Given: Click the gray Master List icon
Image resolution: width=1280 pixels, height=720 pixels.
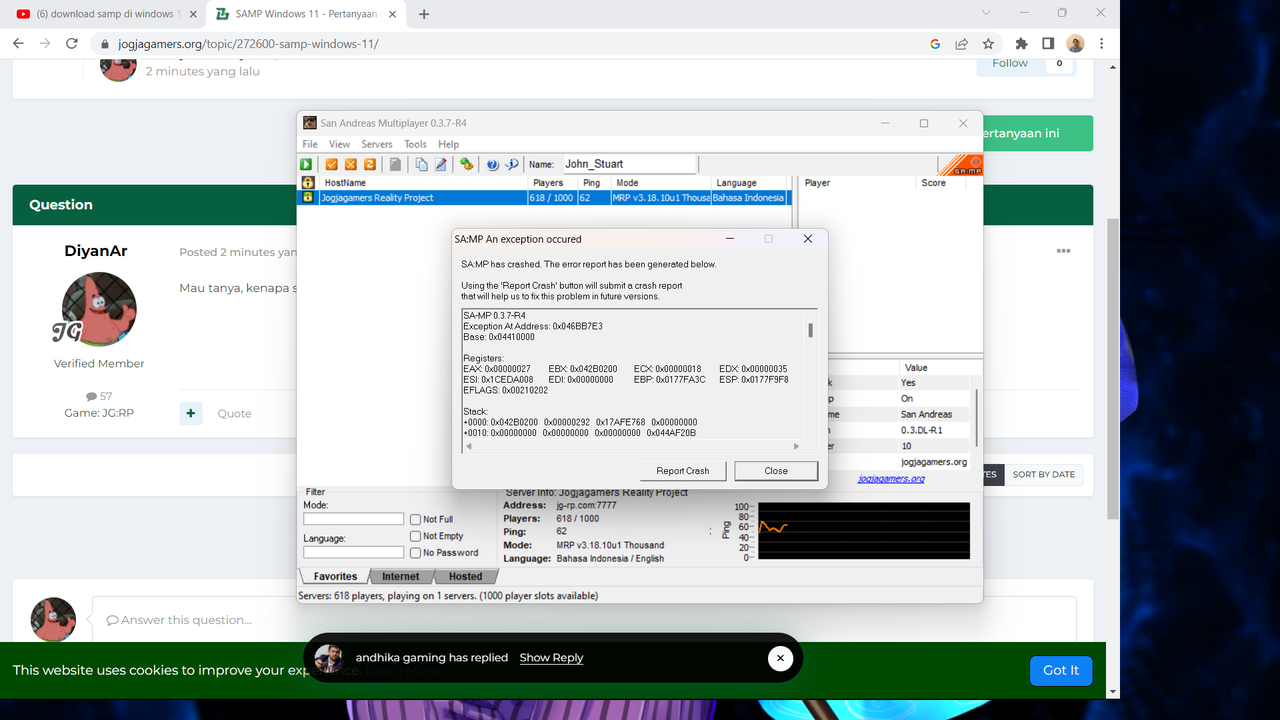Looking at the screenshot, I should [x=396, y=164].
